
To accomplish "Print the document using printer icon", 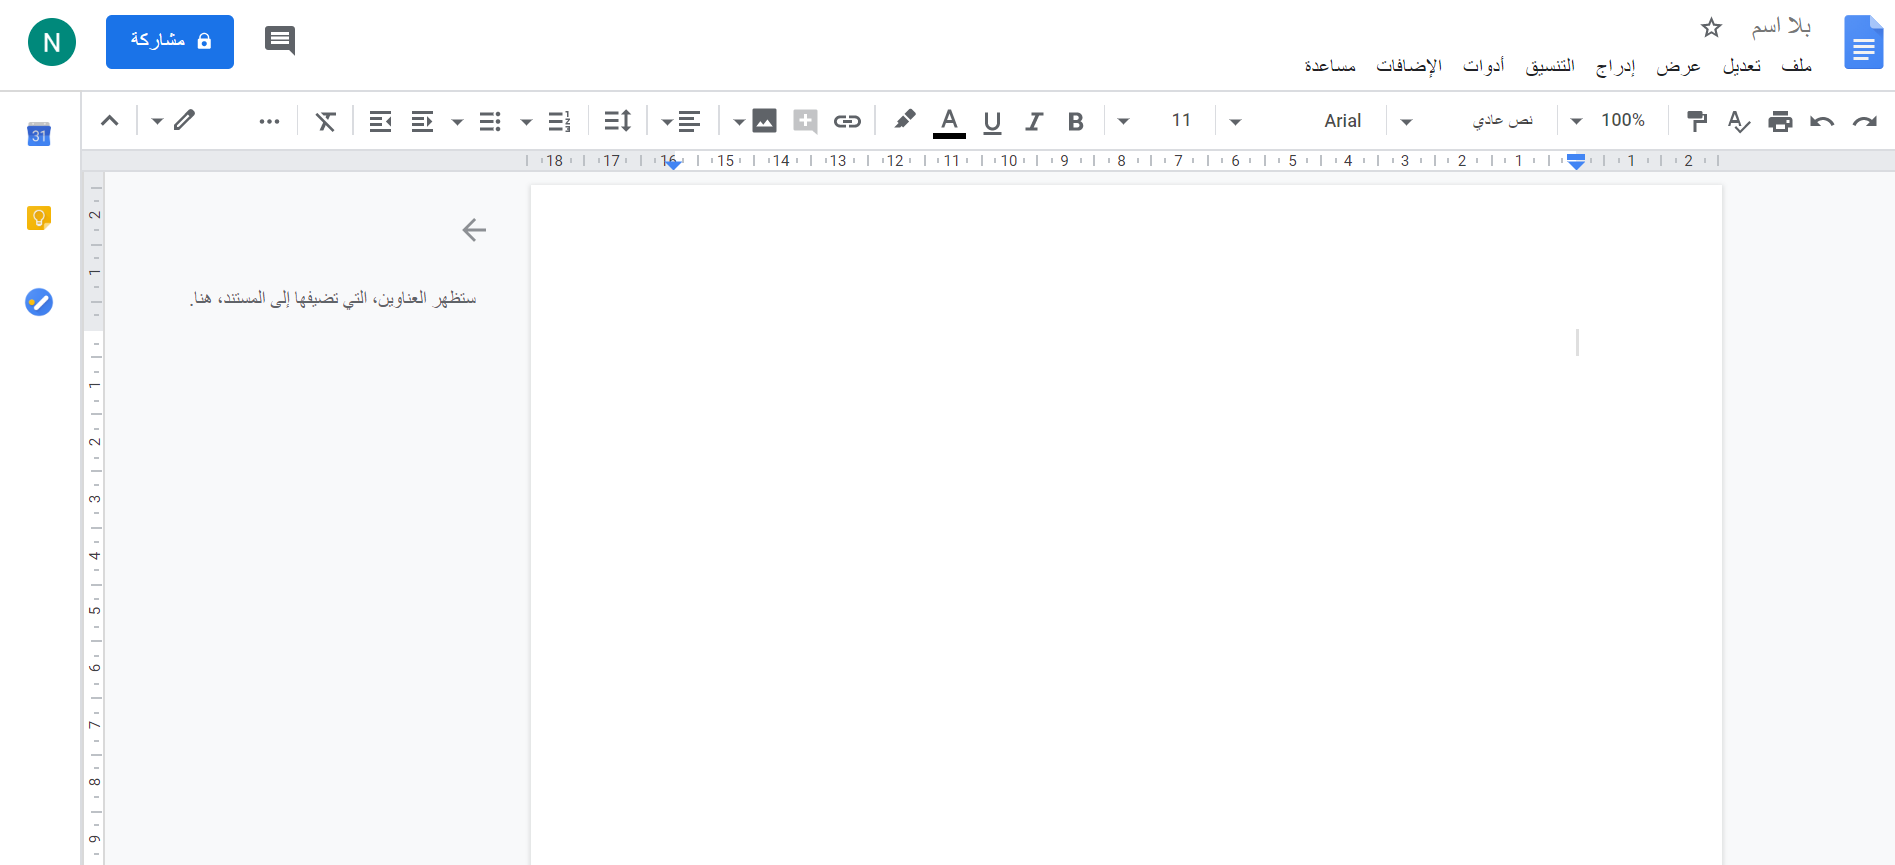I will point(1780,121).
